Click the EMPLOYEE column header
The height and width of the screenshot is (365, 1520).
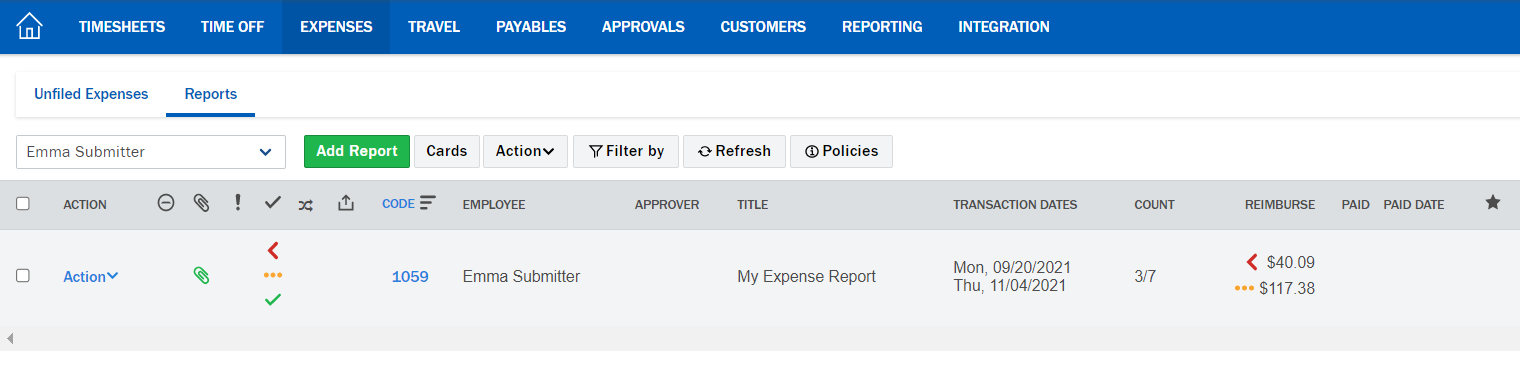[x=494, y=205]
